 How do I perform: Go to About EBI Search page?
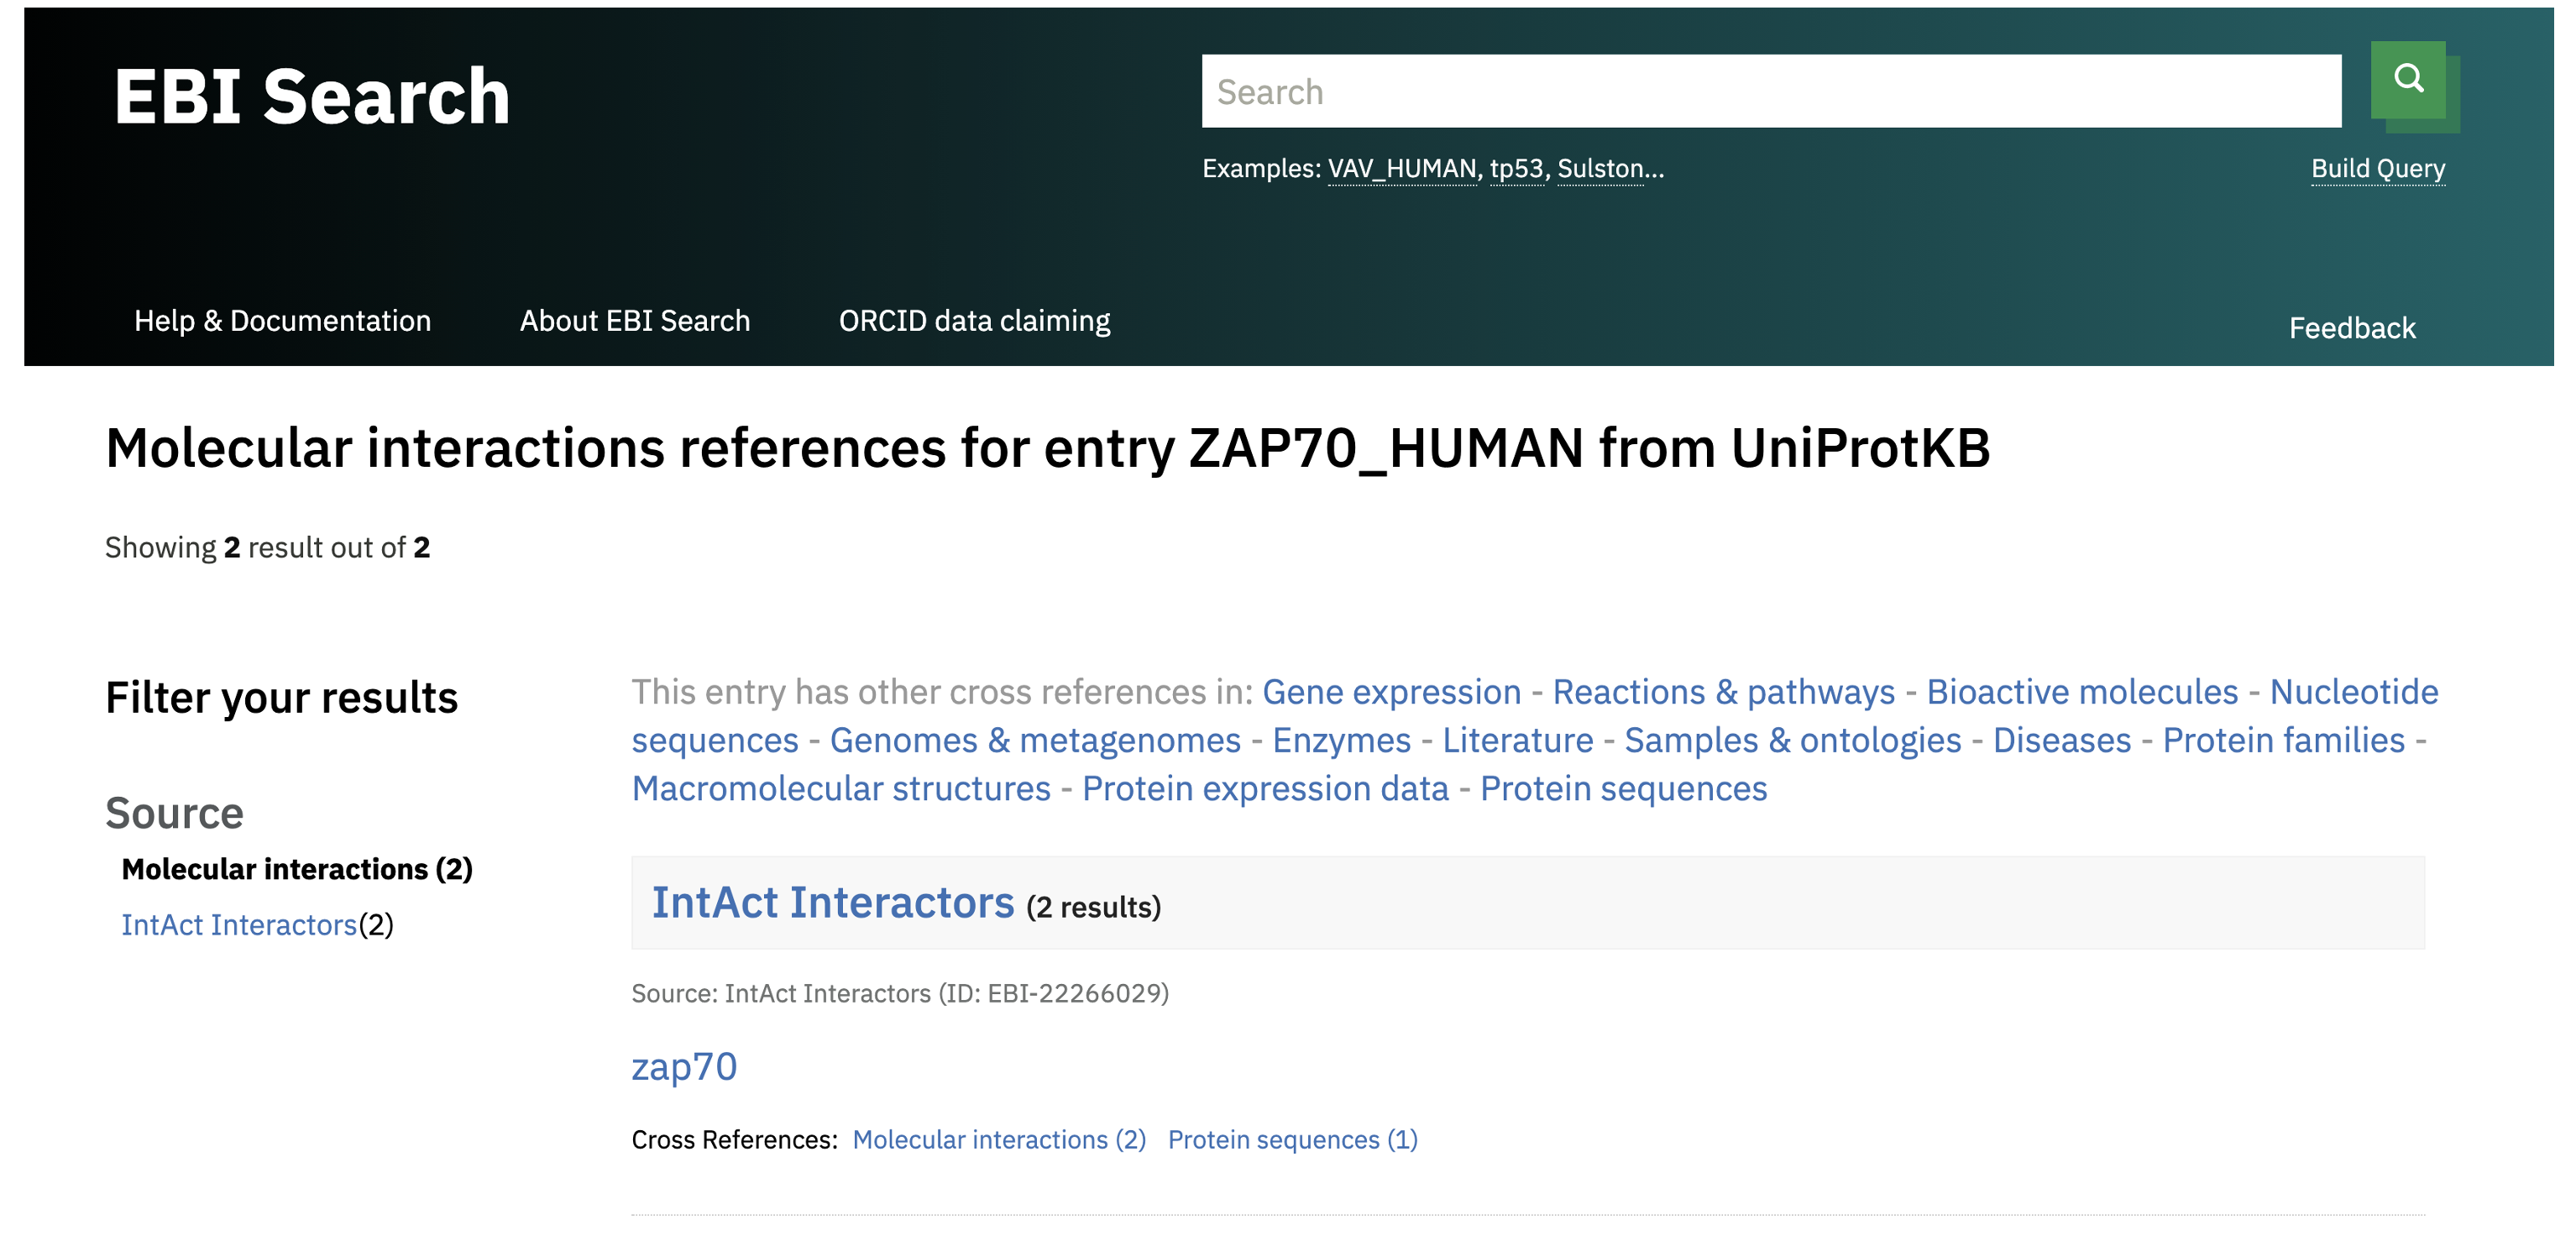(634, 321)
